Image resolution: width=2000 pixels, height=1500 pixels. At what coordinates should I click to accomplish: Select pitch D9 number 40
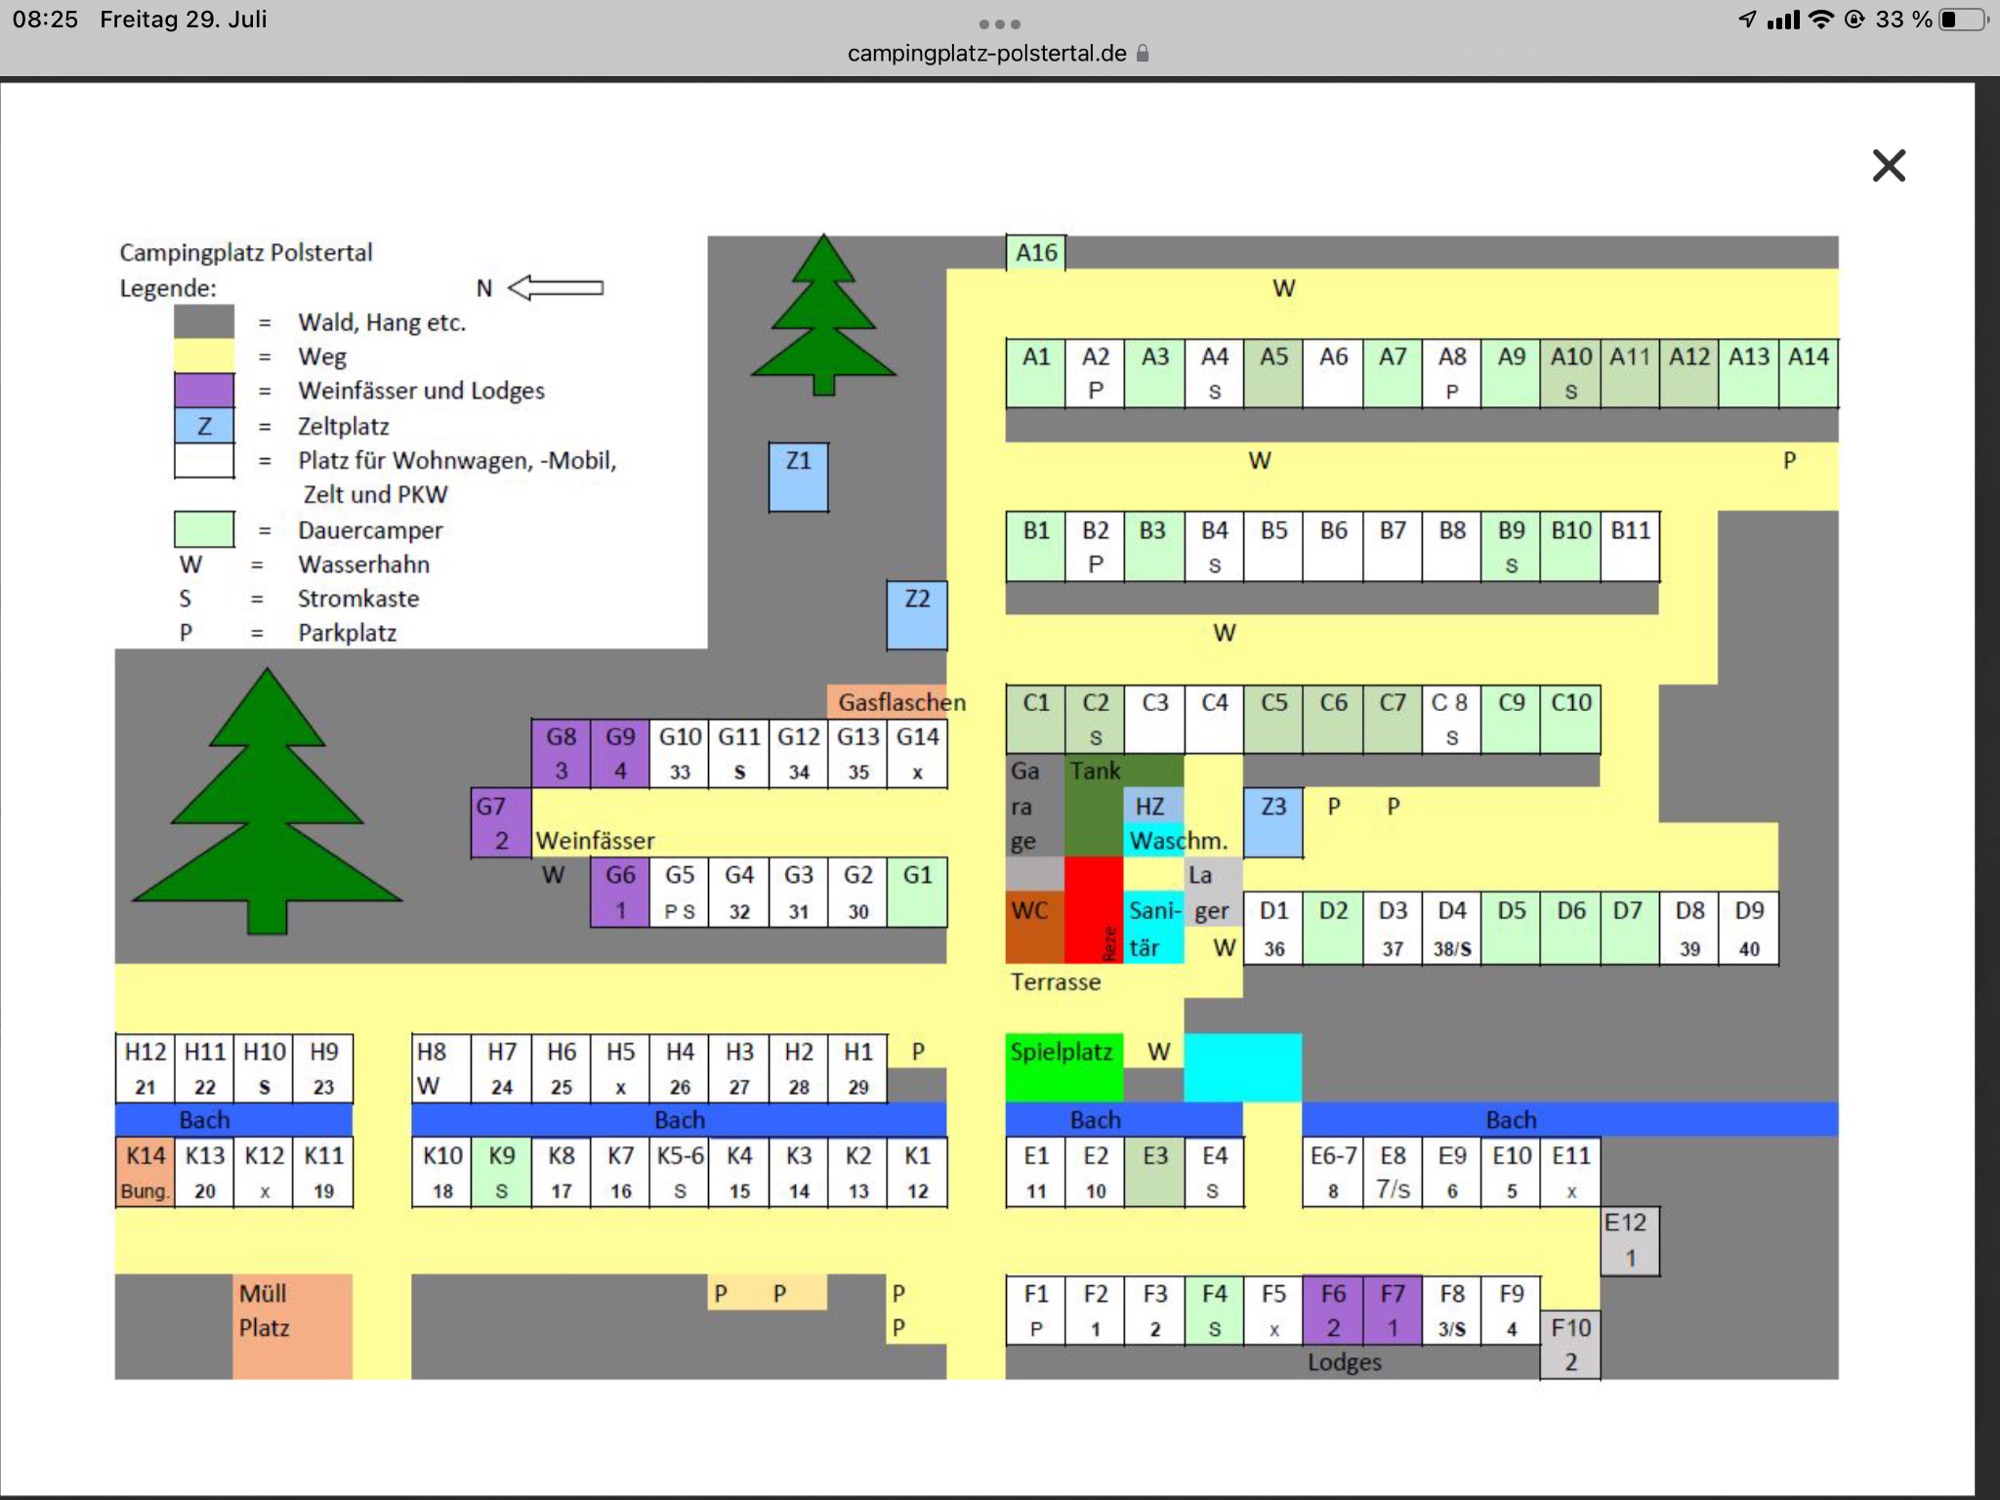pyautogui.click(x=1748, y=928)
